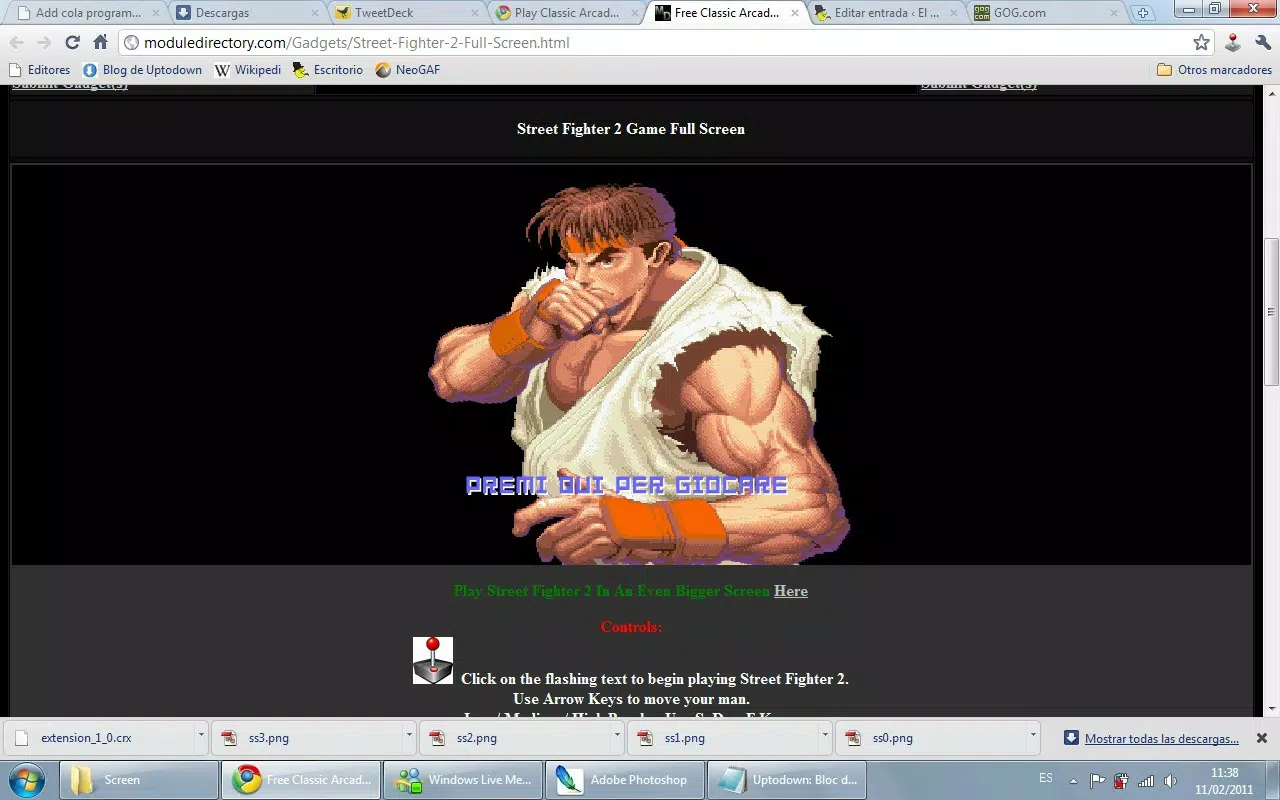Open the joystick extension button in toolbar

click(x=1233, y=43)
